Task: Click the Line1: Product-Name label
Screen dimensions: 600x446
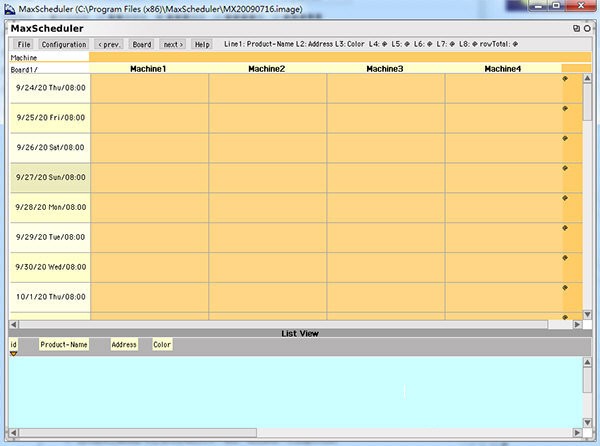Action: tap(259, 44)
